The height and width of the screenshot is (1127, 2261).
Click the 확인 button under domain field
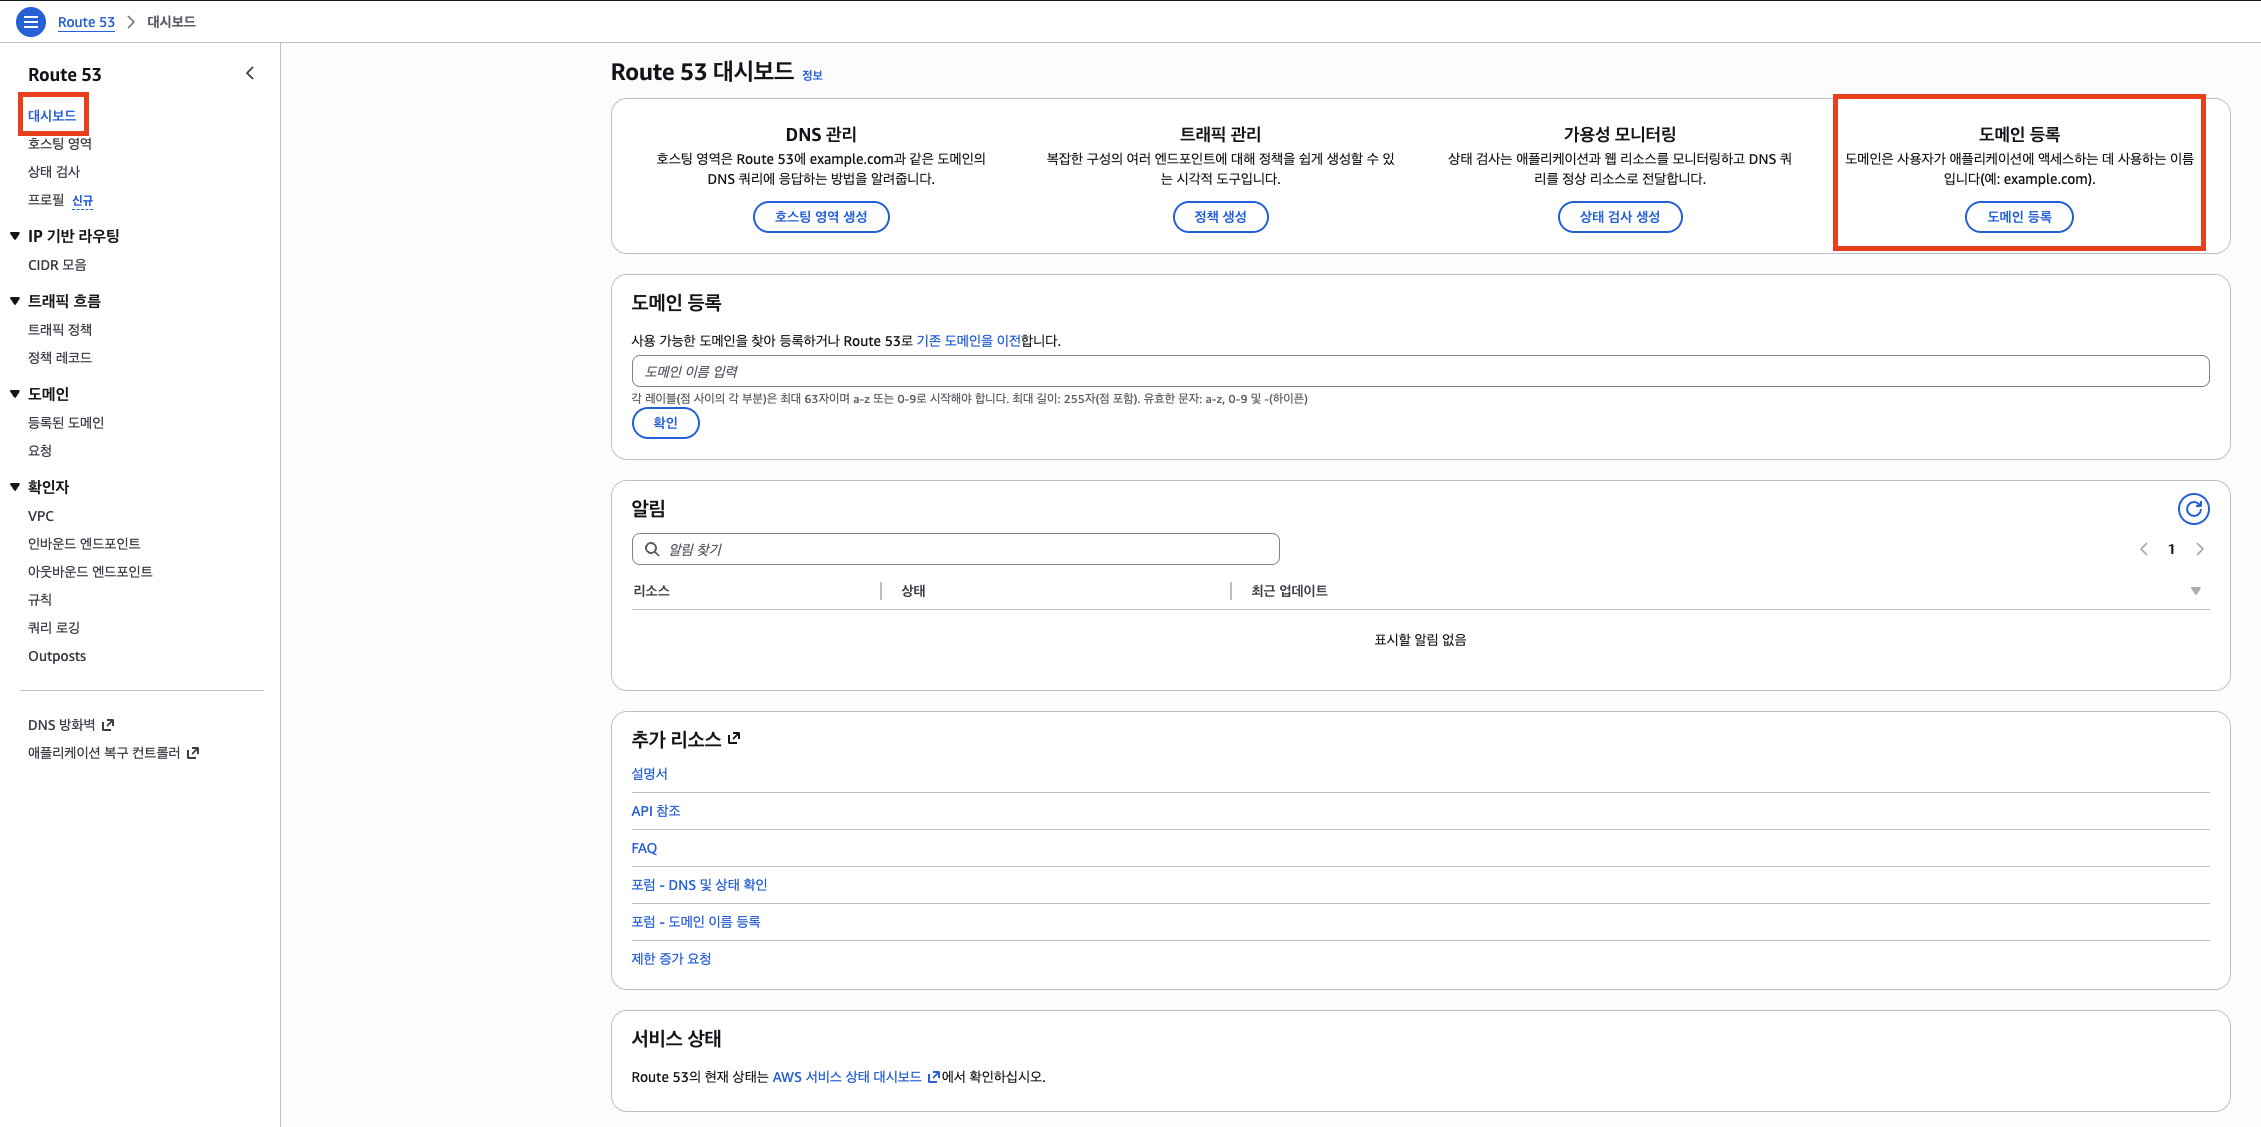tap(665, 423)
